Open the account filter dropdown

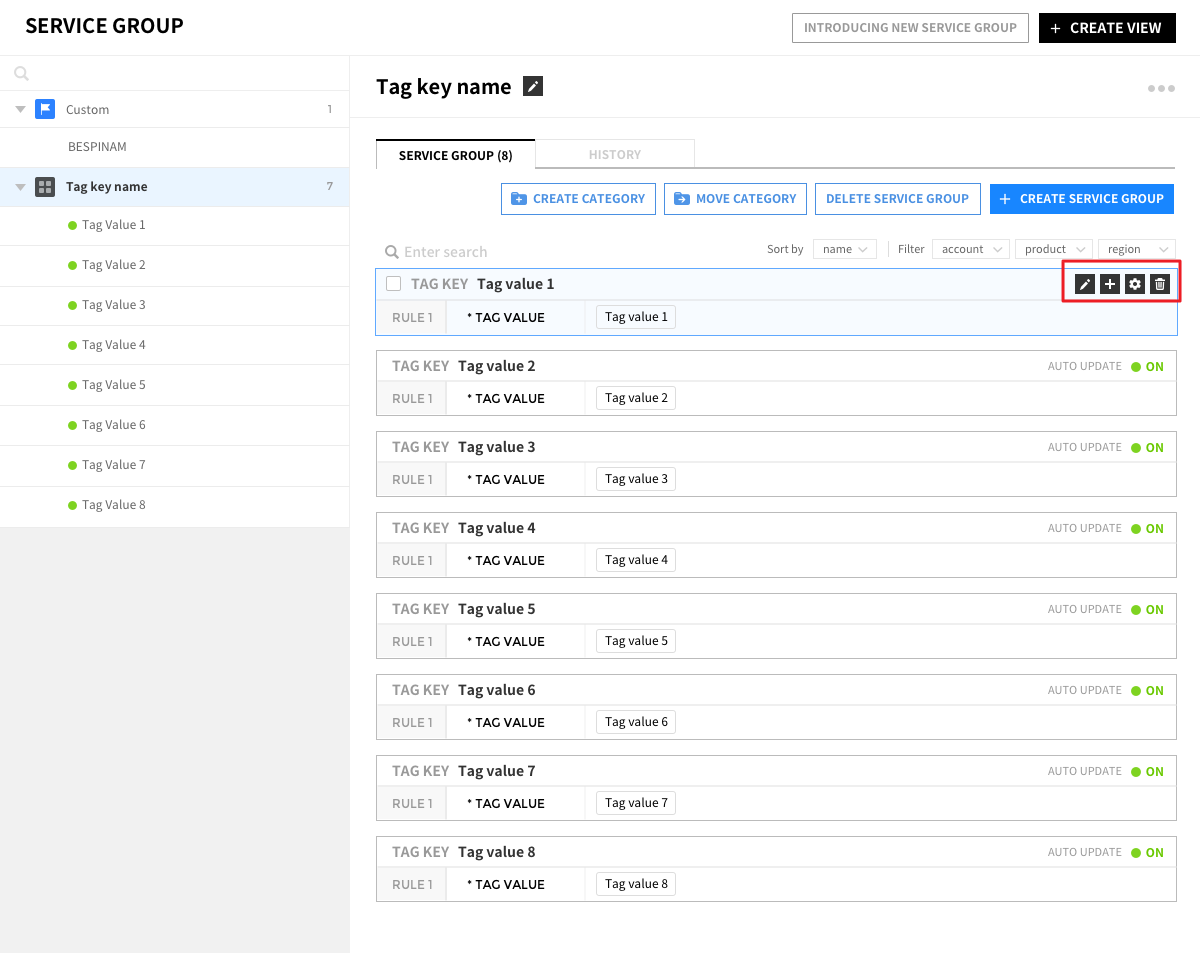pos(970,249)
